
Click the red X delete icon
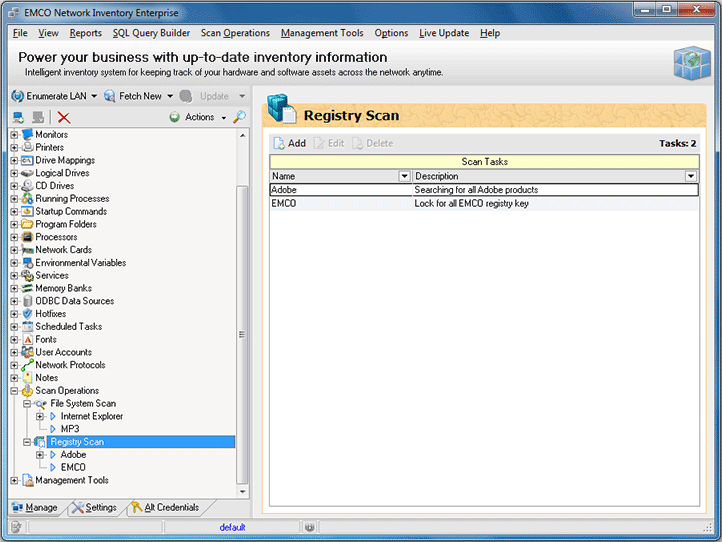[x=64, y=117]
